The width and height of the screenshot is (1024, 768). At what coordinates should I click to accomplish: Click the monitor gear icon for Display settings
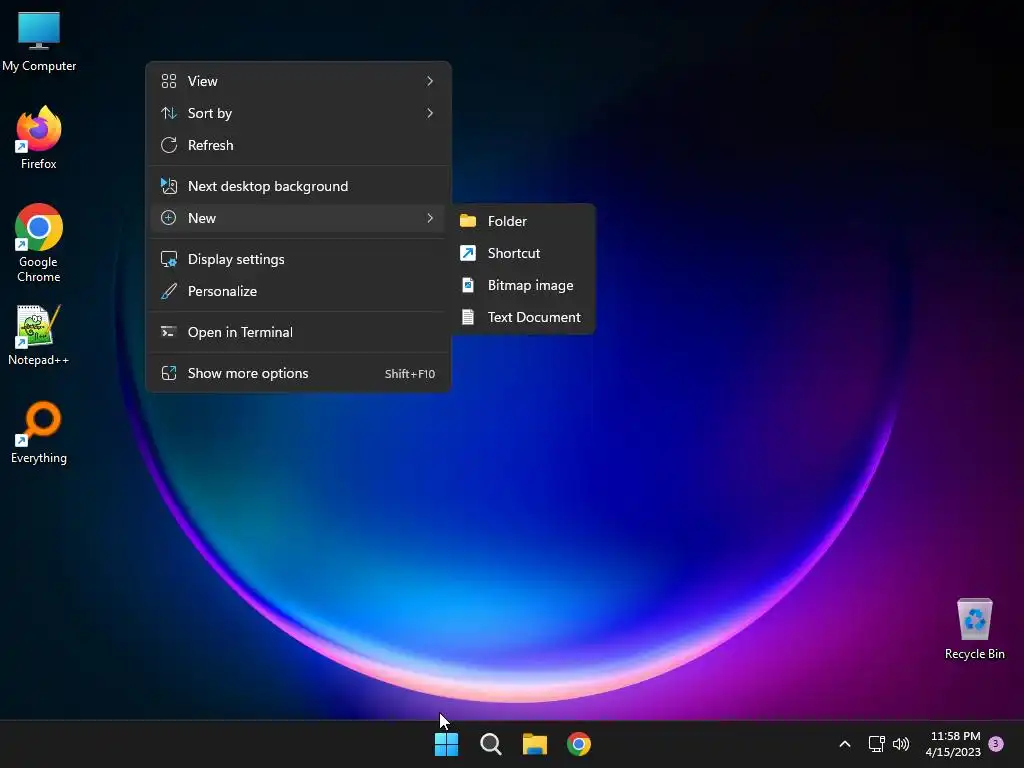pos(168,259)
